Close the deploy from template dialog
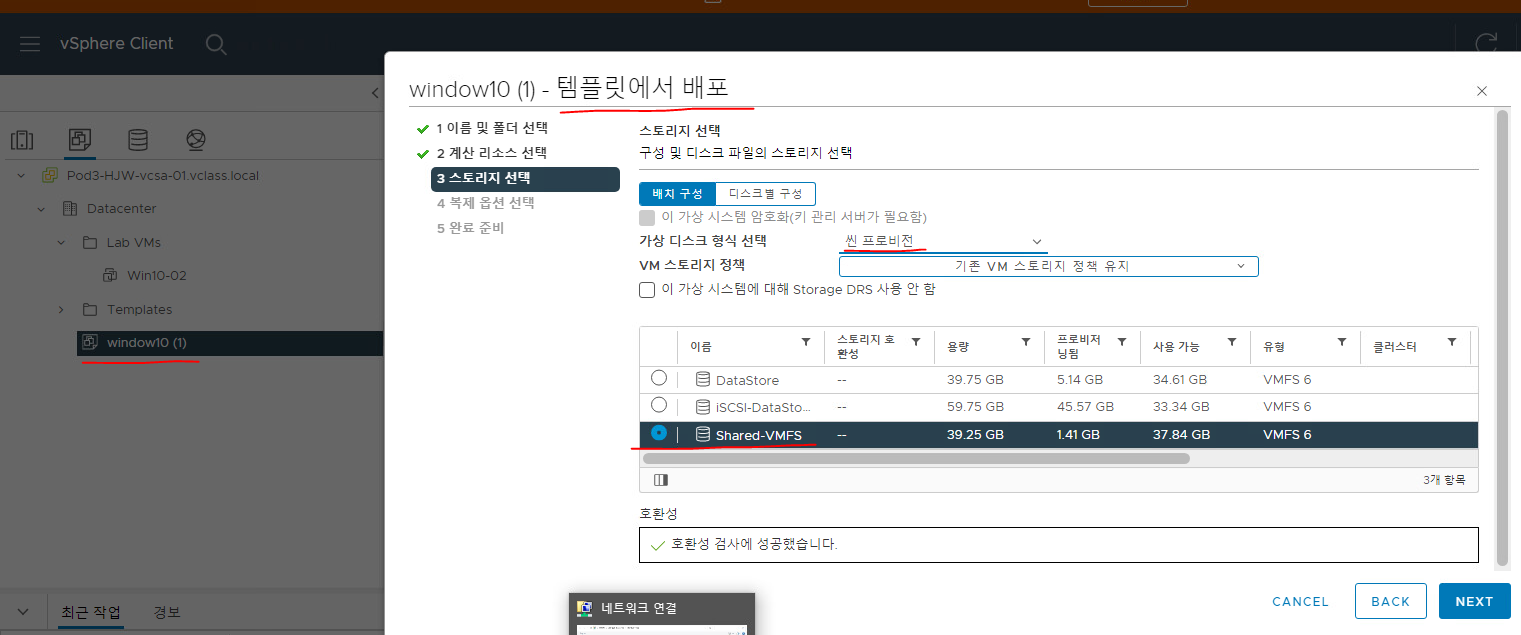Image resolution: width=1521 pixels, height=635 pixels. coord(1482,91)
